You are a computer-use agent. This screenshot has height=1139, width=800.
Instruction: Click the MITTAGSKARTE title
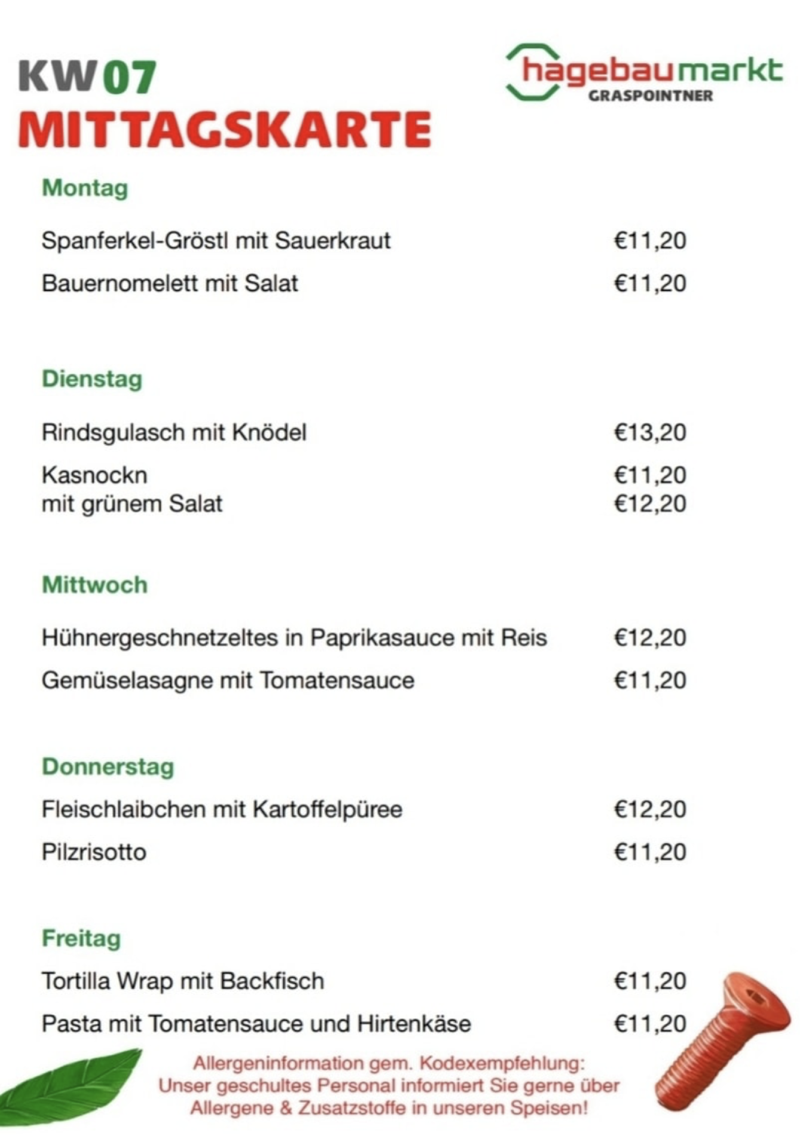tap(225, 129)
